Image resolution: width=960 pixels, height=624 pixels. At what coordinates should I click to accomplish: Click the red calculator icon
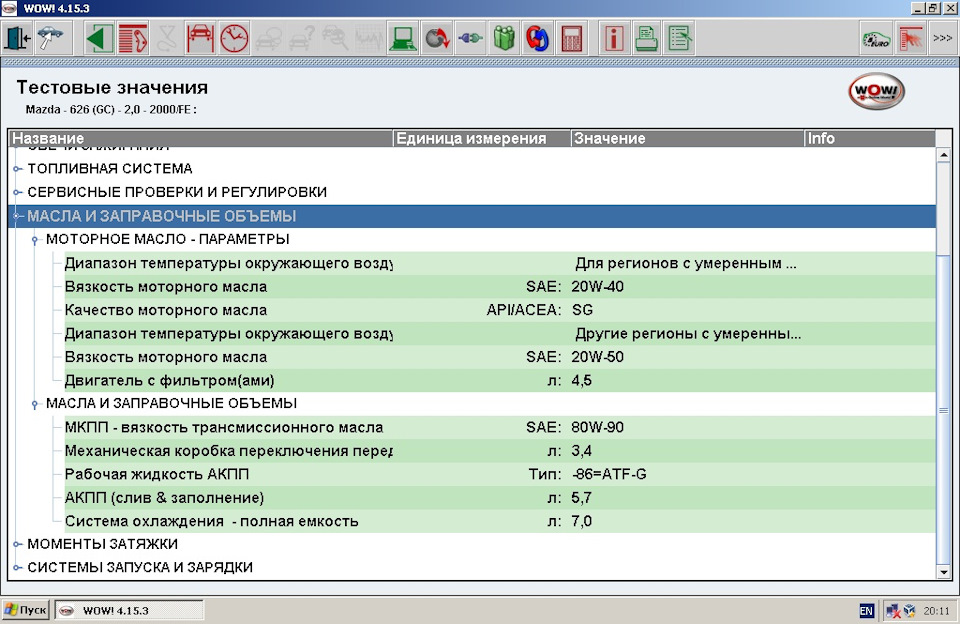click(x=571, y=39)
